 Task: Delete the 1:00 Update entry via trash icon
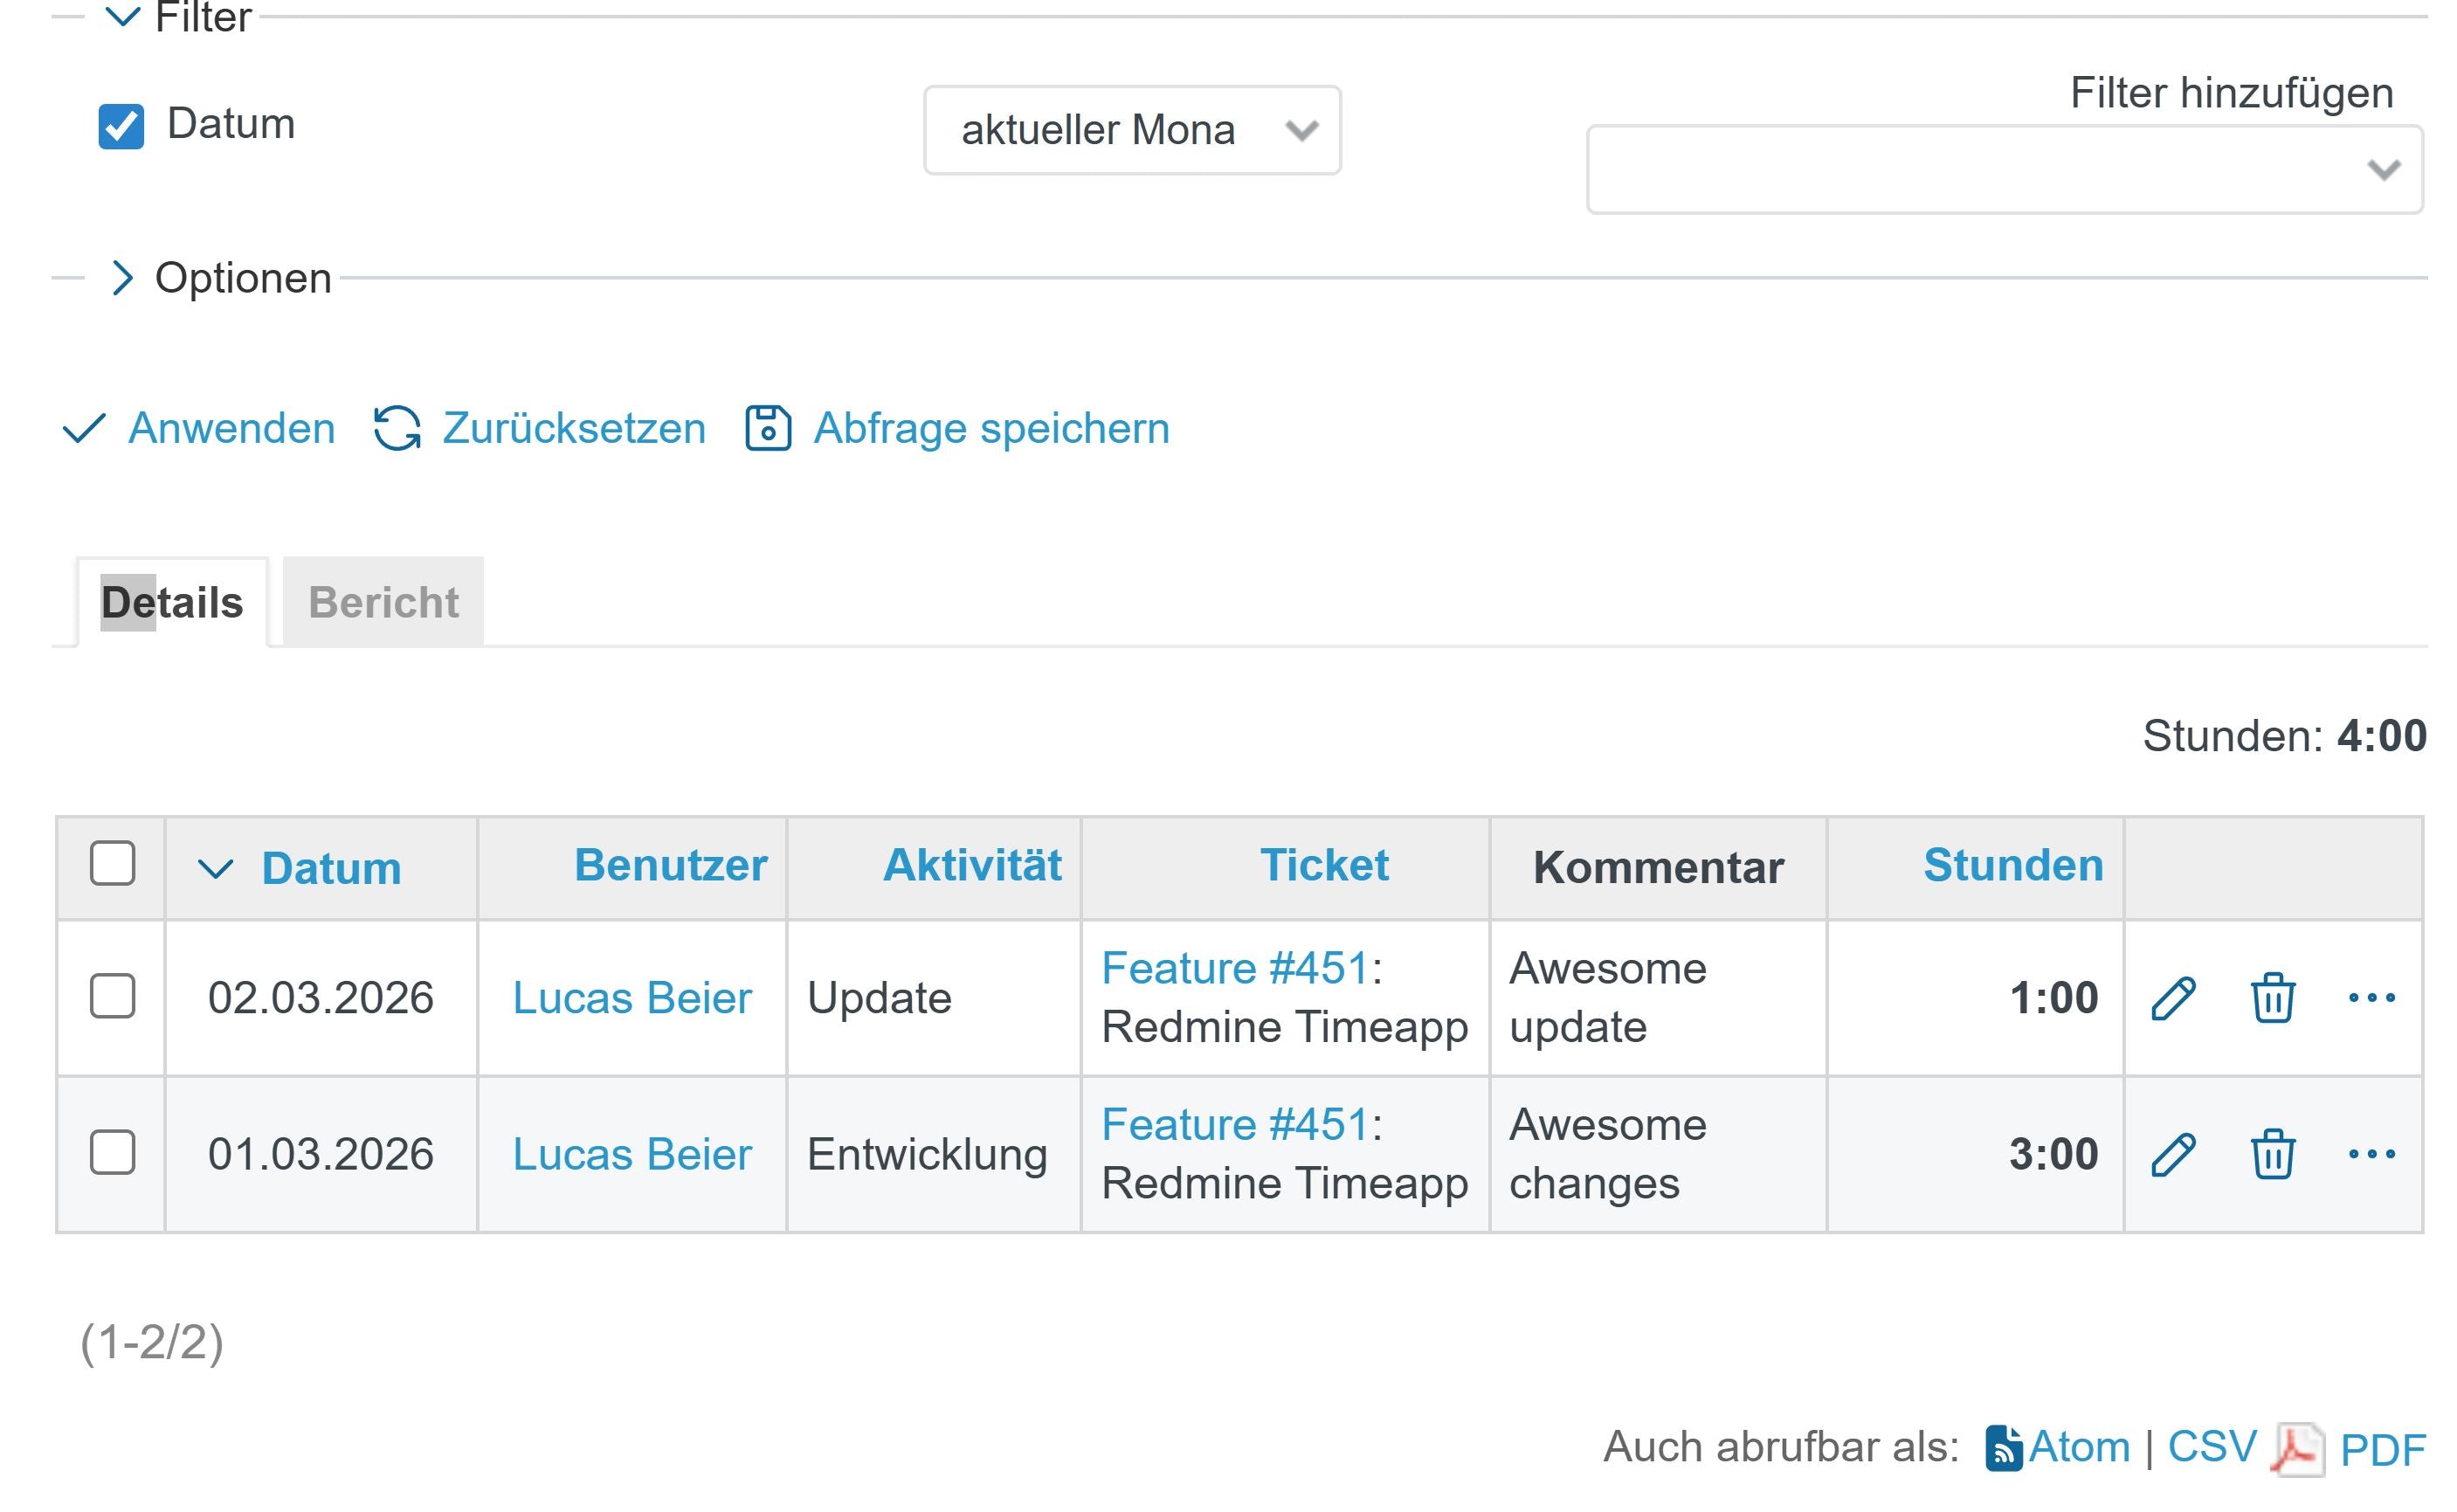point(2270,997)
